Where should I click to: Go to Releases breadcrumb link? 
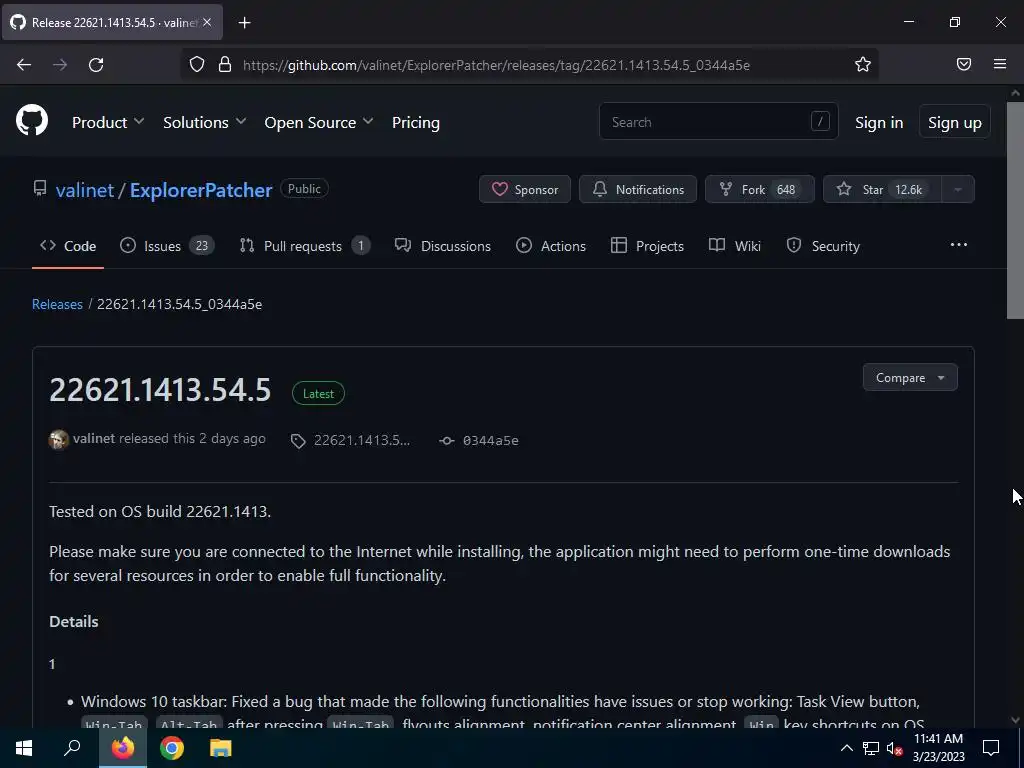tap(57, 304)
